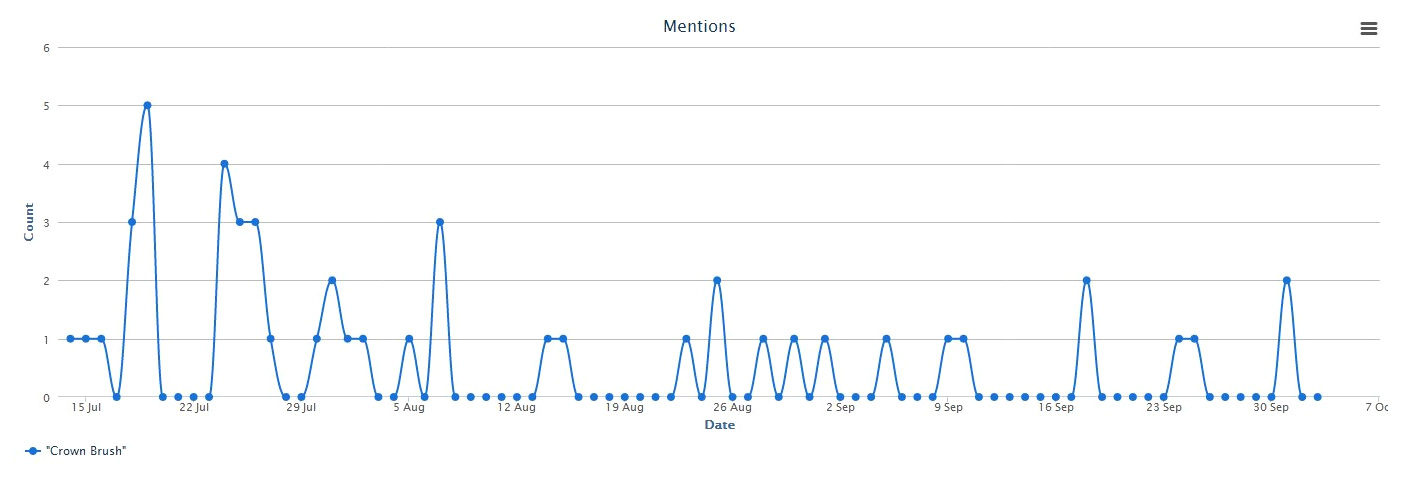Click the isolated count 1 peak after 2 Sep

[886, 339]
